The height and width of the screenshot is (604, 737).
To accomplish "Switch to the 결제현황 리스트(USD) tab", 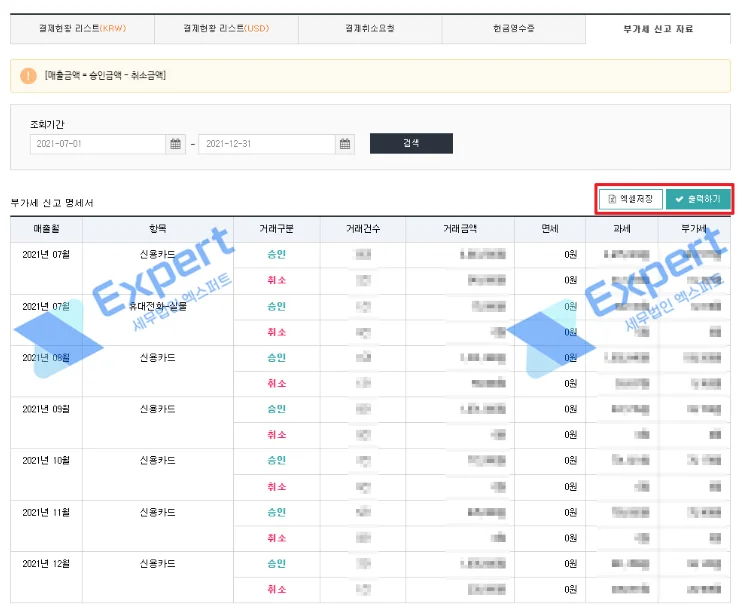I will (226, 28).
